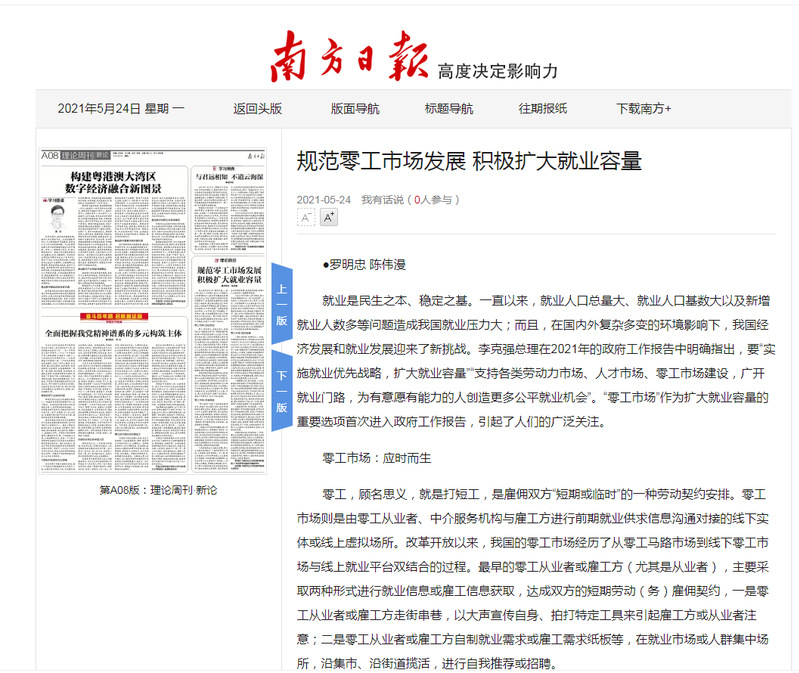Click the increase font size A+ icon
Viewport: 799px width, 673px height.
click(x=328, y=218)
